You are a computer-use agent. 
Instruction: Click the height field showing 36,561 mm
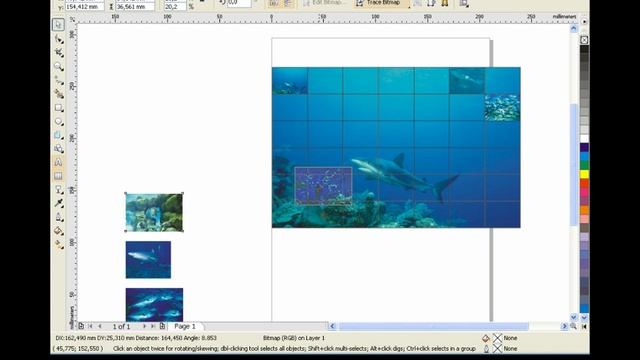(x=135, y=7)
